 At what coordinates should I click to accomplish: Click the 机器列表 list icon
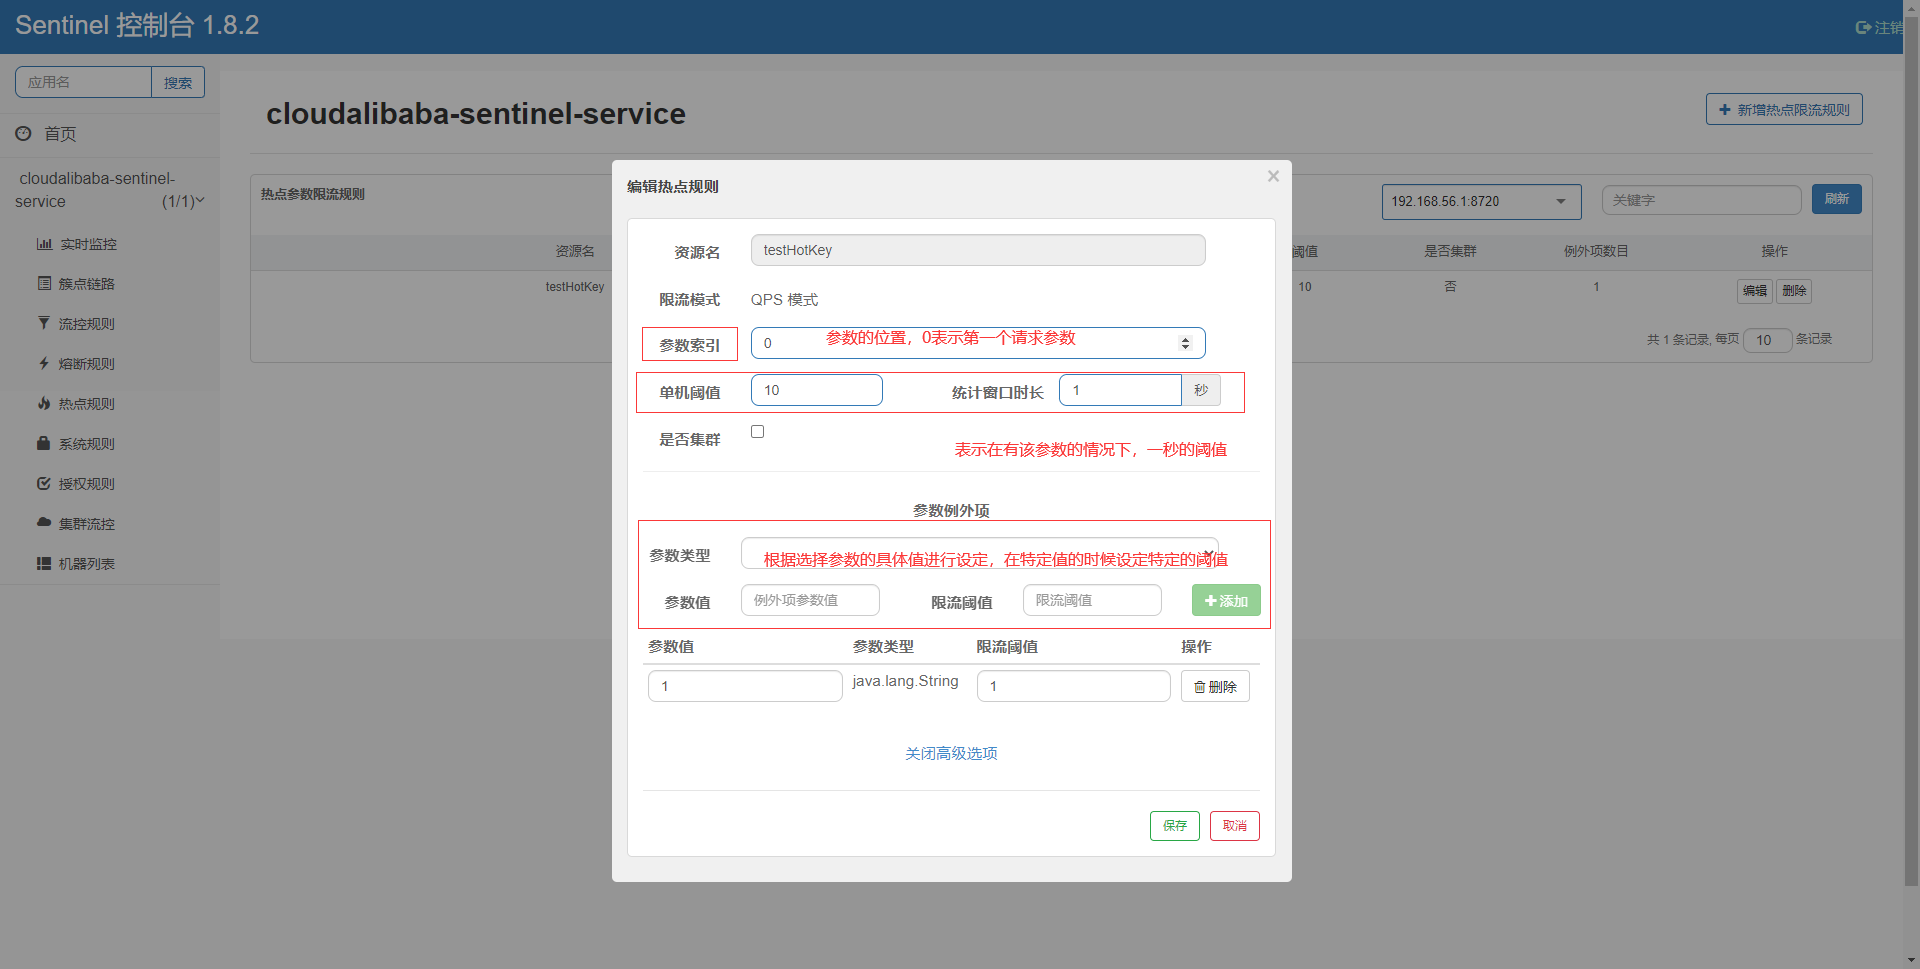click(x=44, y=564)
